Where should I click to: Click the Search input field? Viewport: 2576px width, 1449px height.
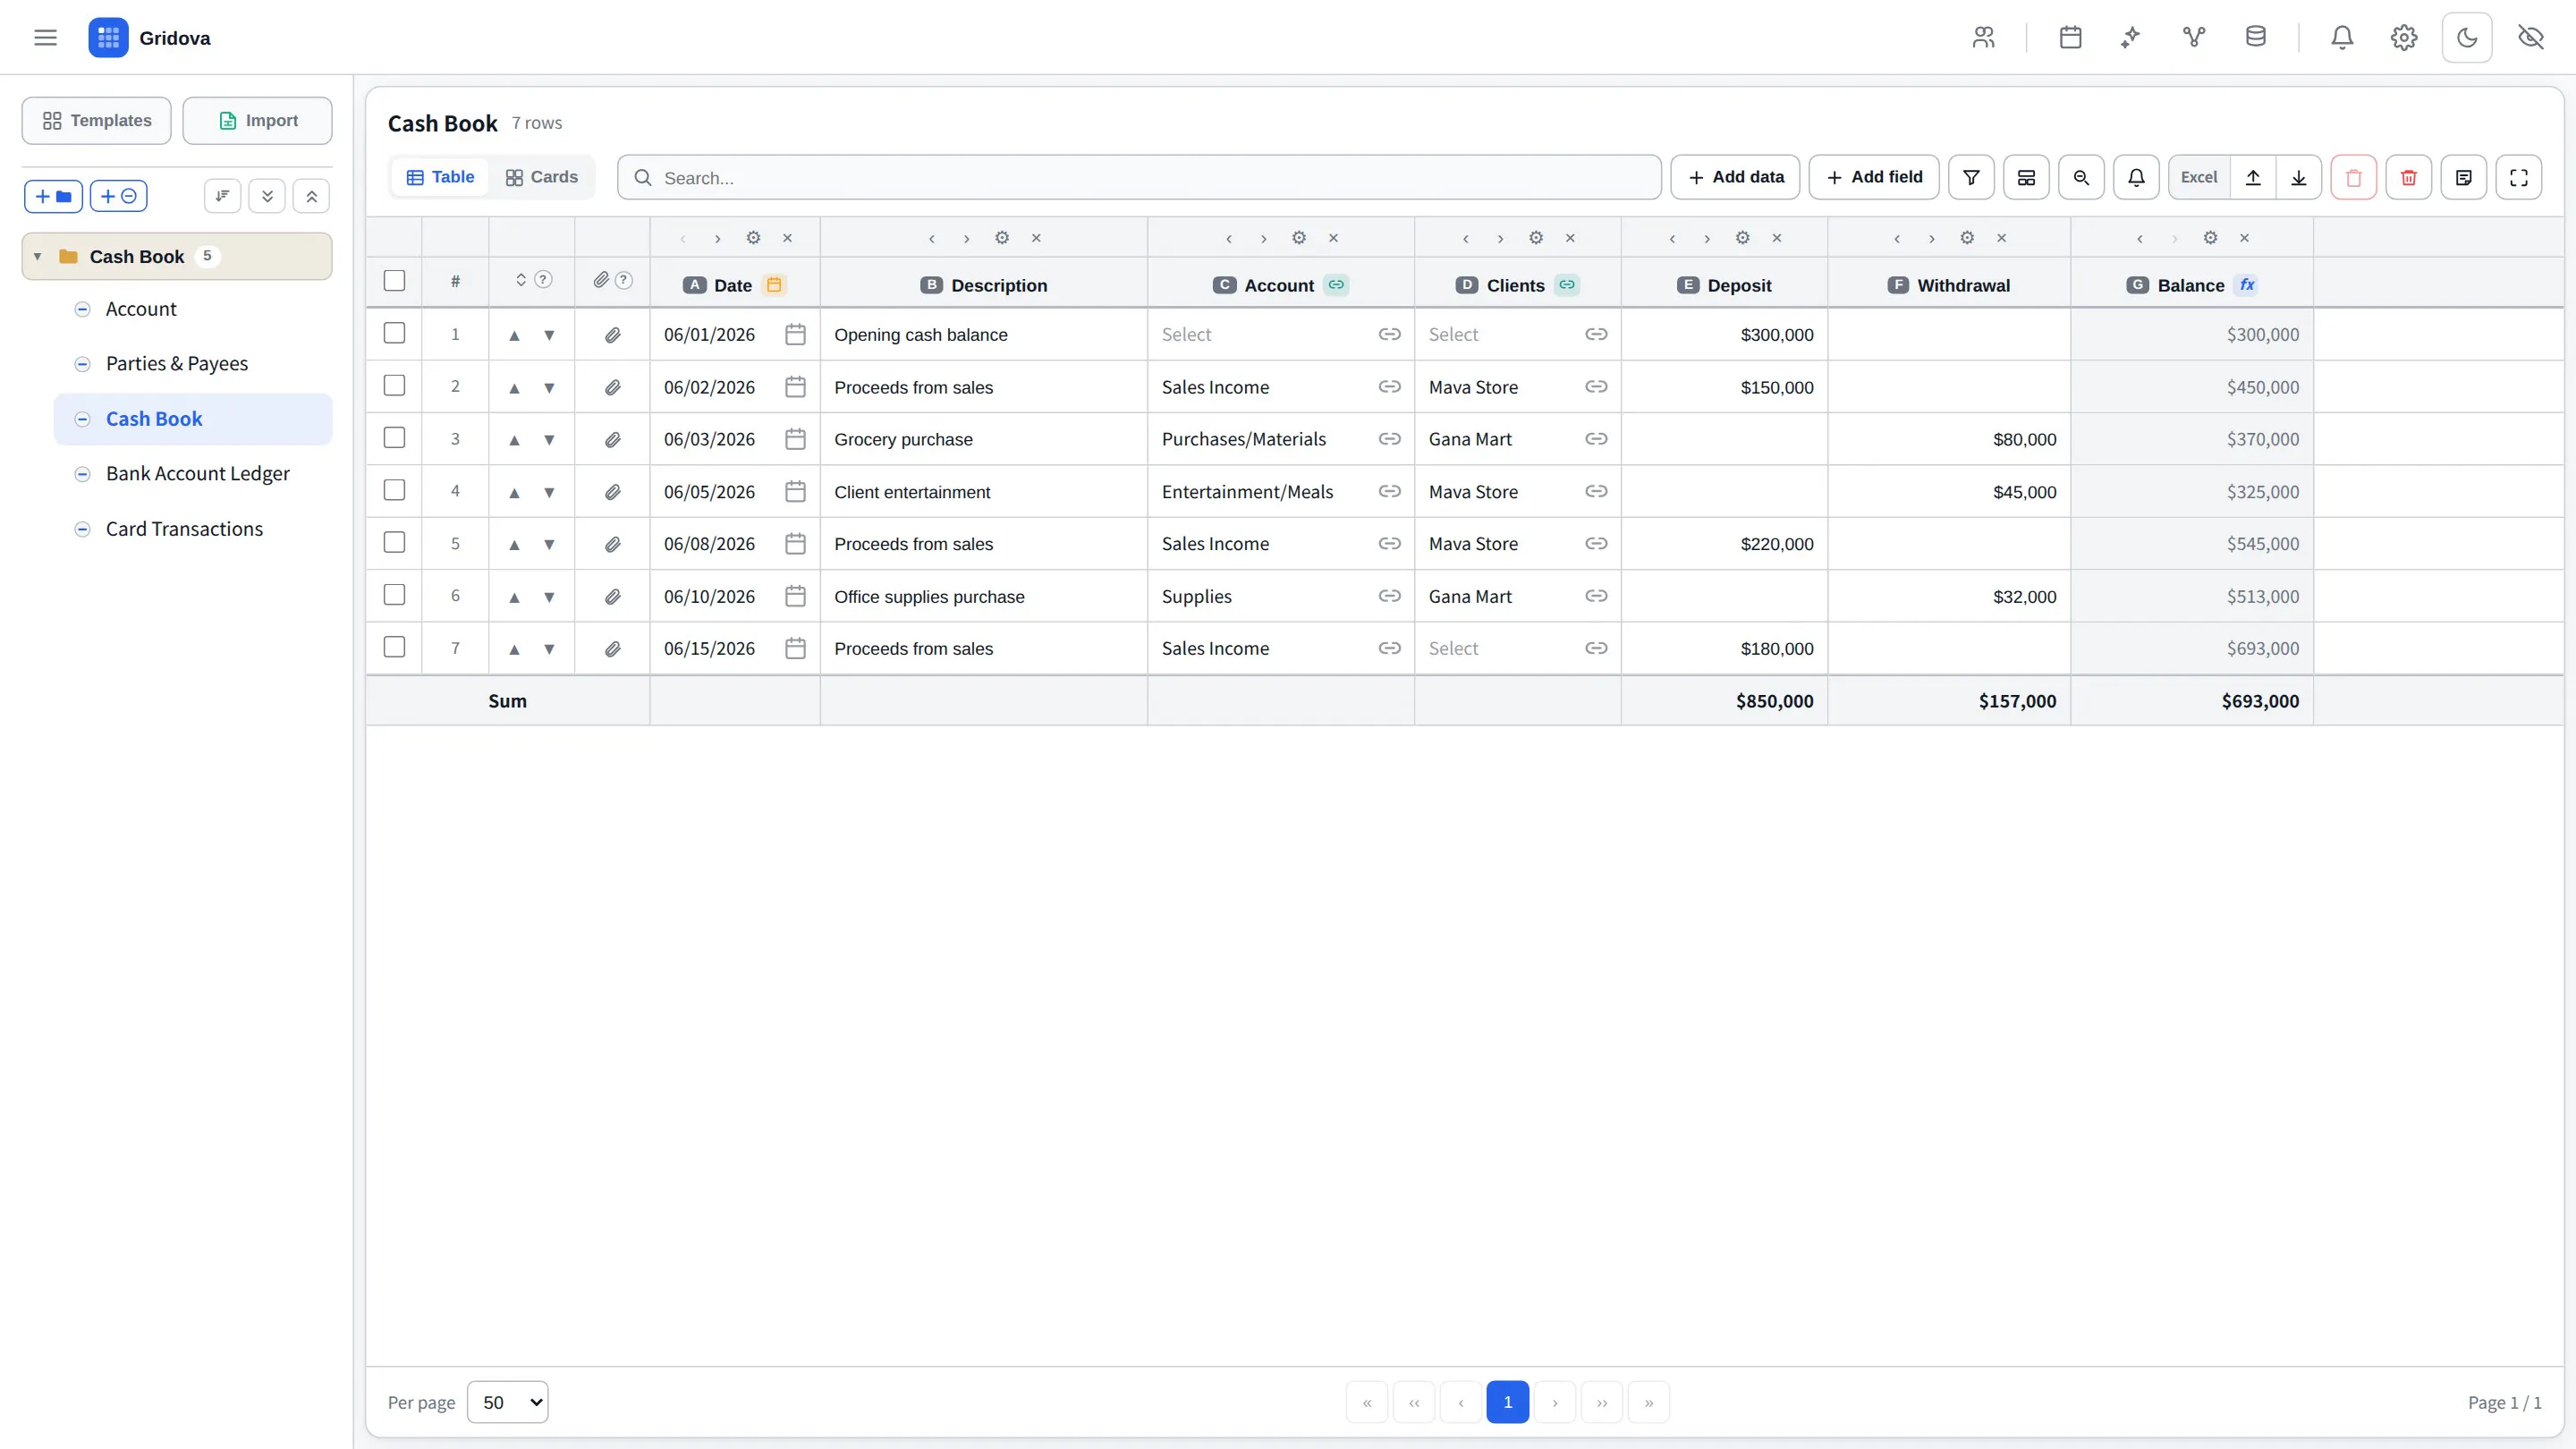(x=1139, y=177)
